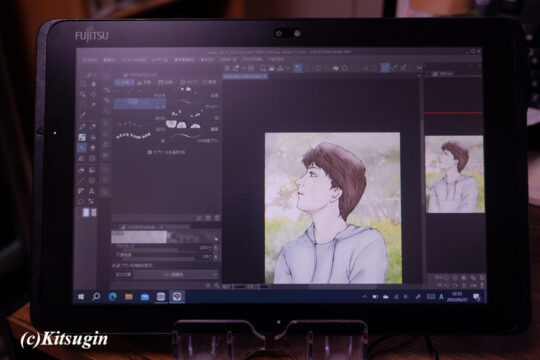540x360 pixels.
Task: Expand the command bar overflow chevron
Action: (419, 68)
